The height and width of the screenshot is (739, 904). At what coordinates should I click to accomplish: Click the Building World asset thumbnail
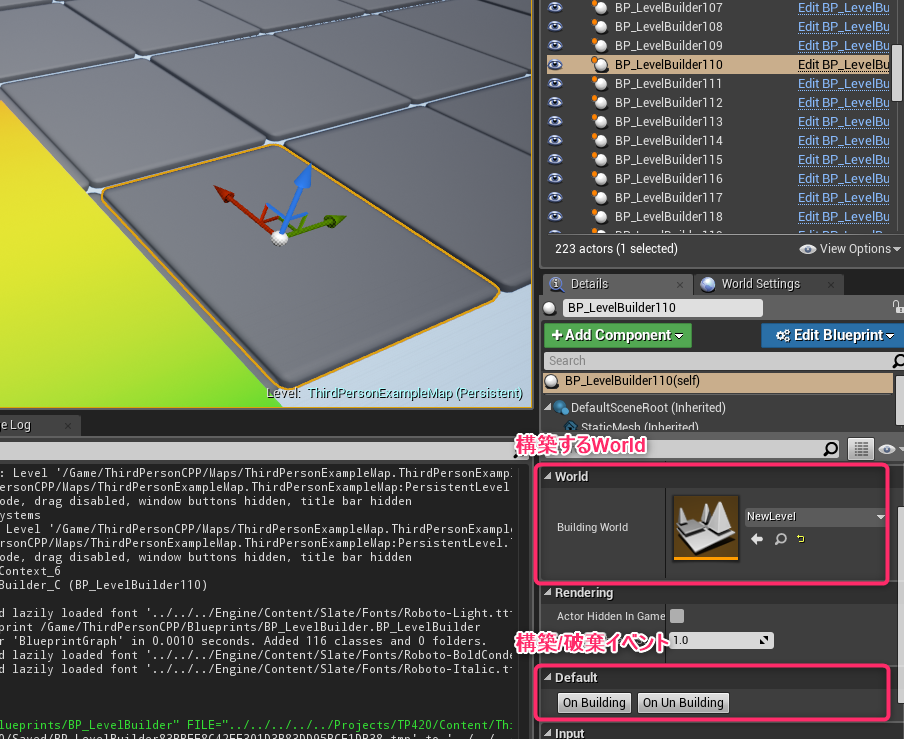click(706, 527)
